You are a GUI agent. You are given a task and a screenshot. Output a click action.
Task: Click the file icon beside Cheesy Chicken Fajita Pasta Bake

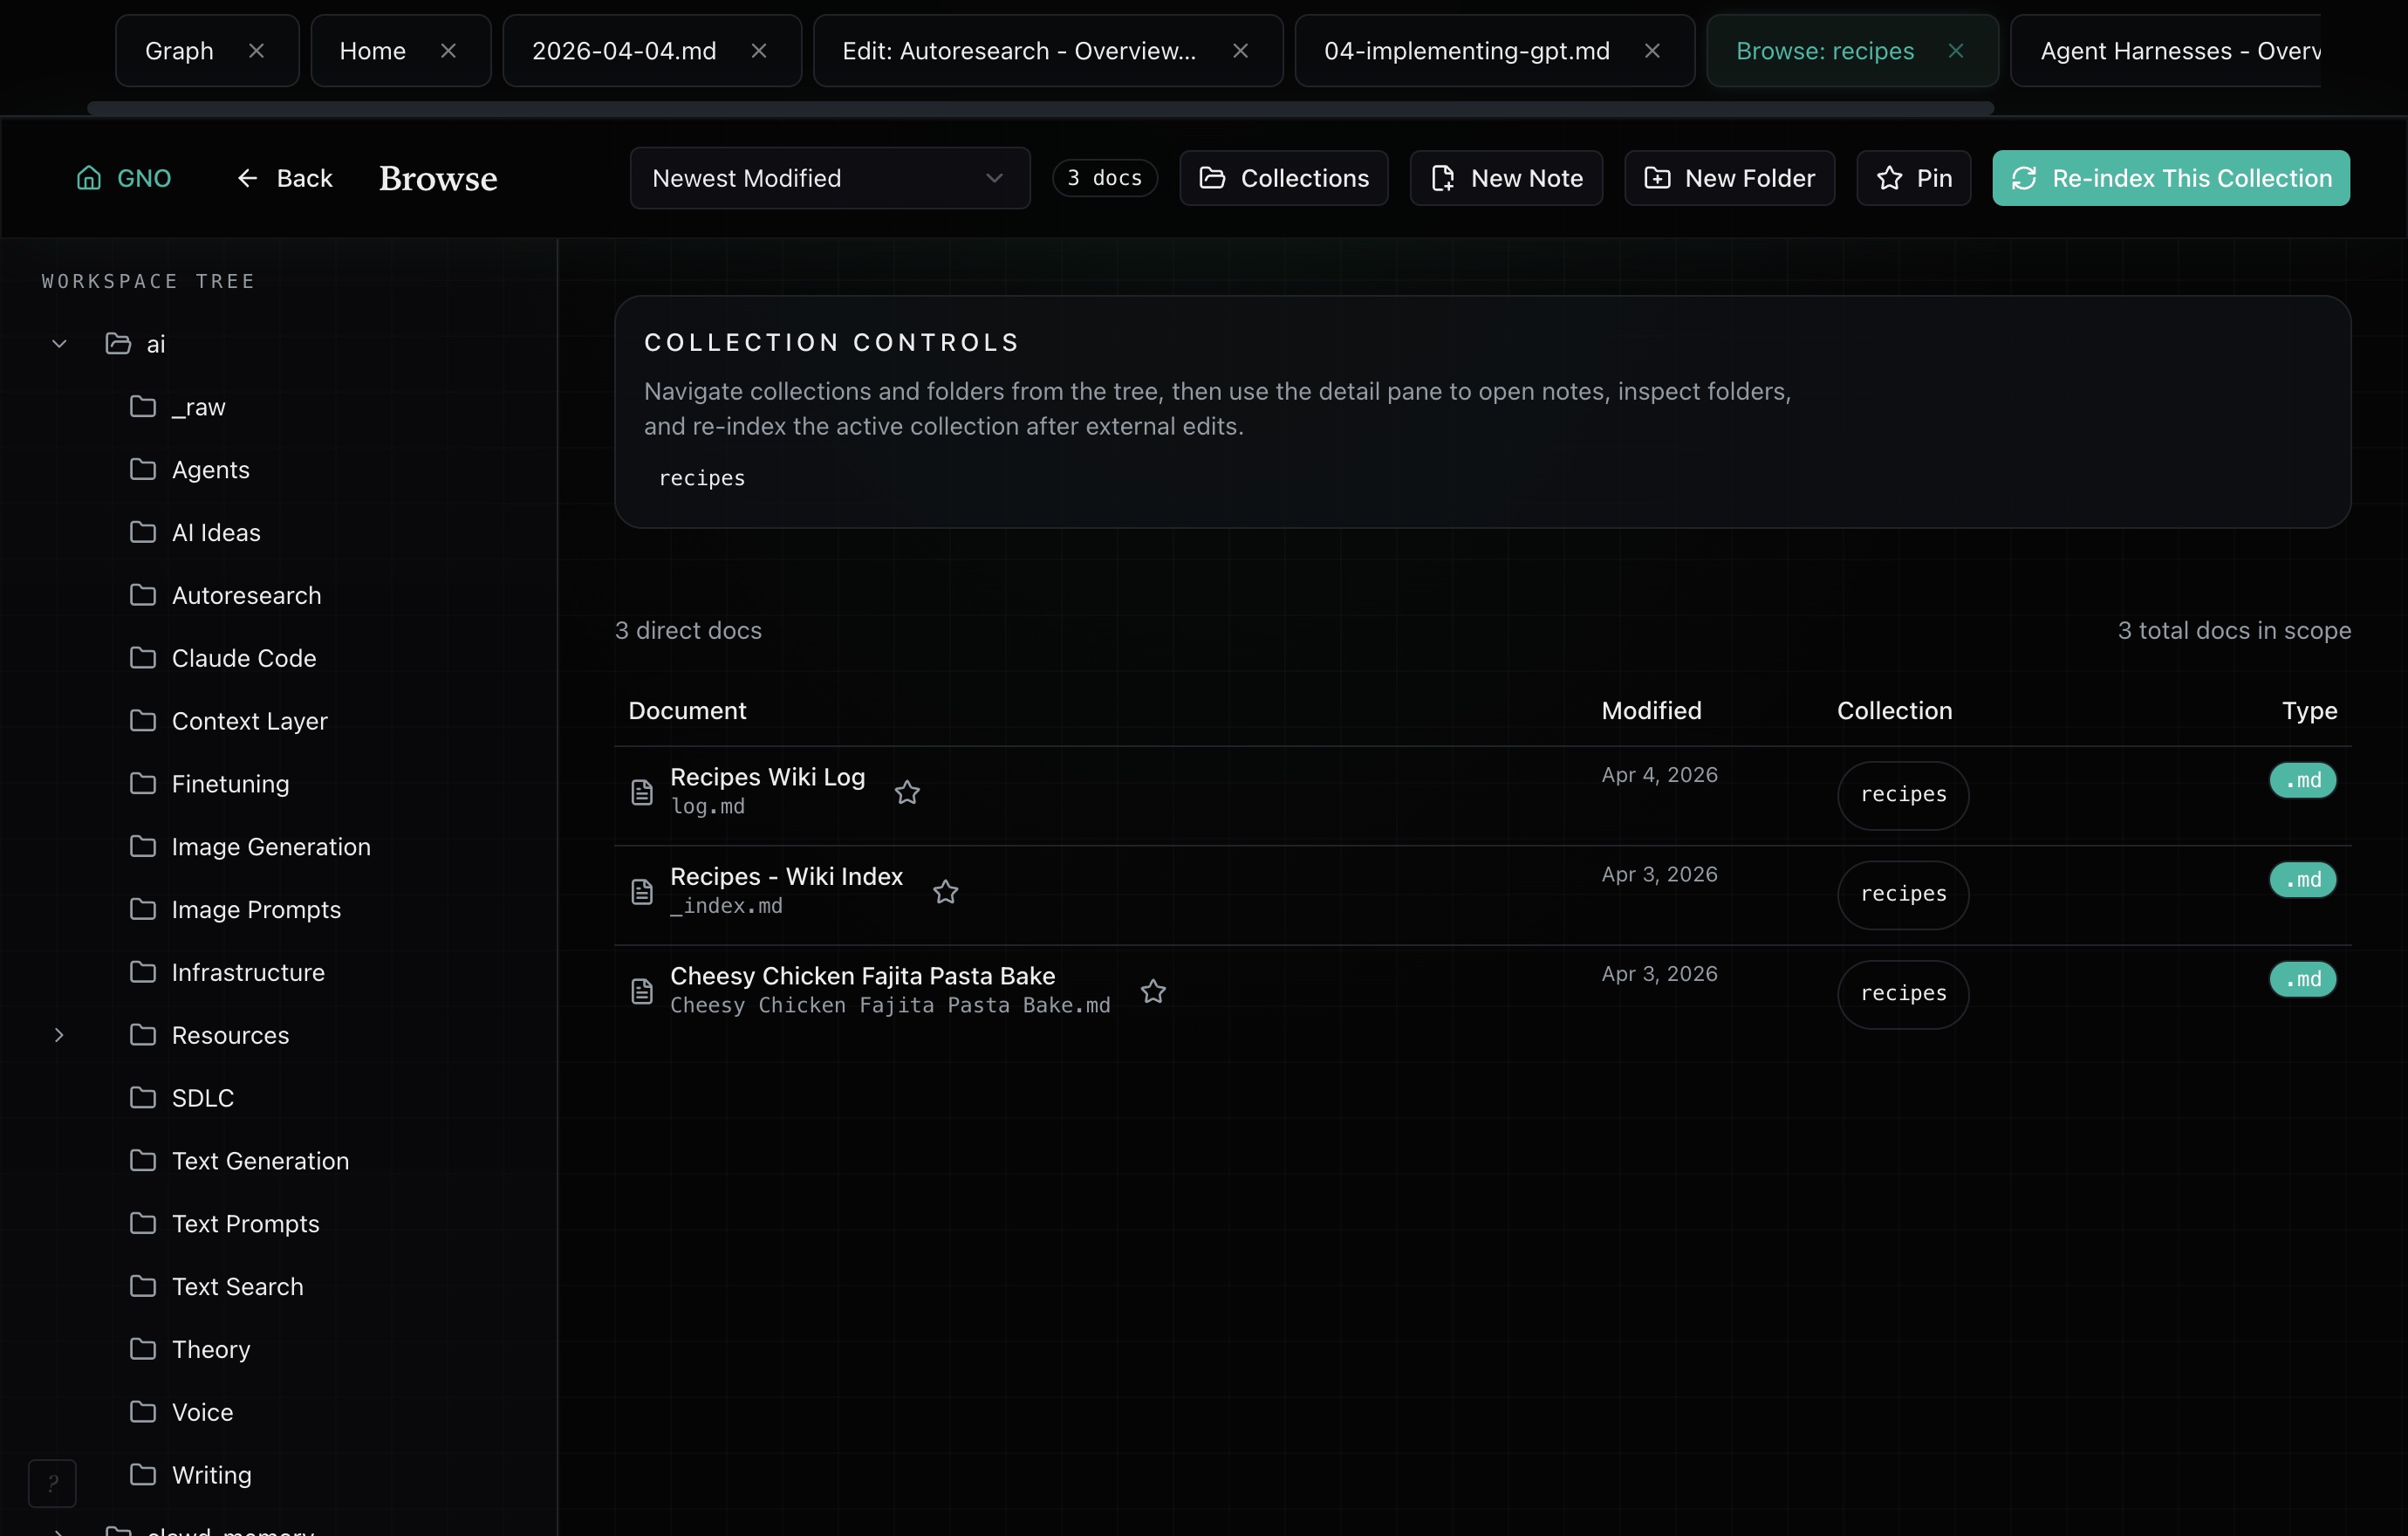[642, 991]
